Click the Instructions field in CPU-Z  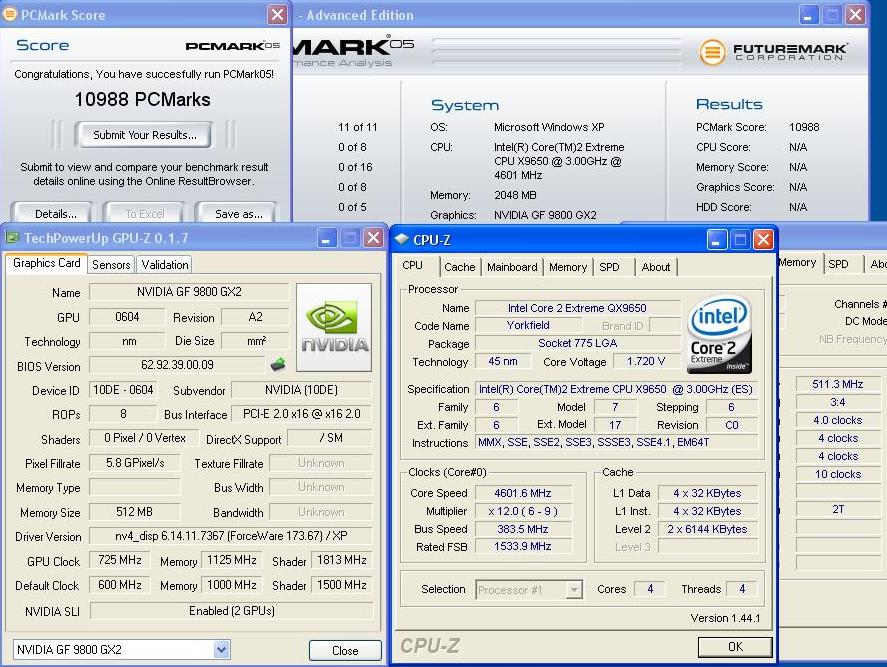(x=617, y=442)
